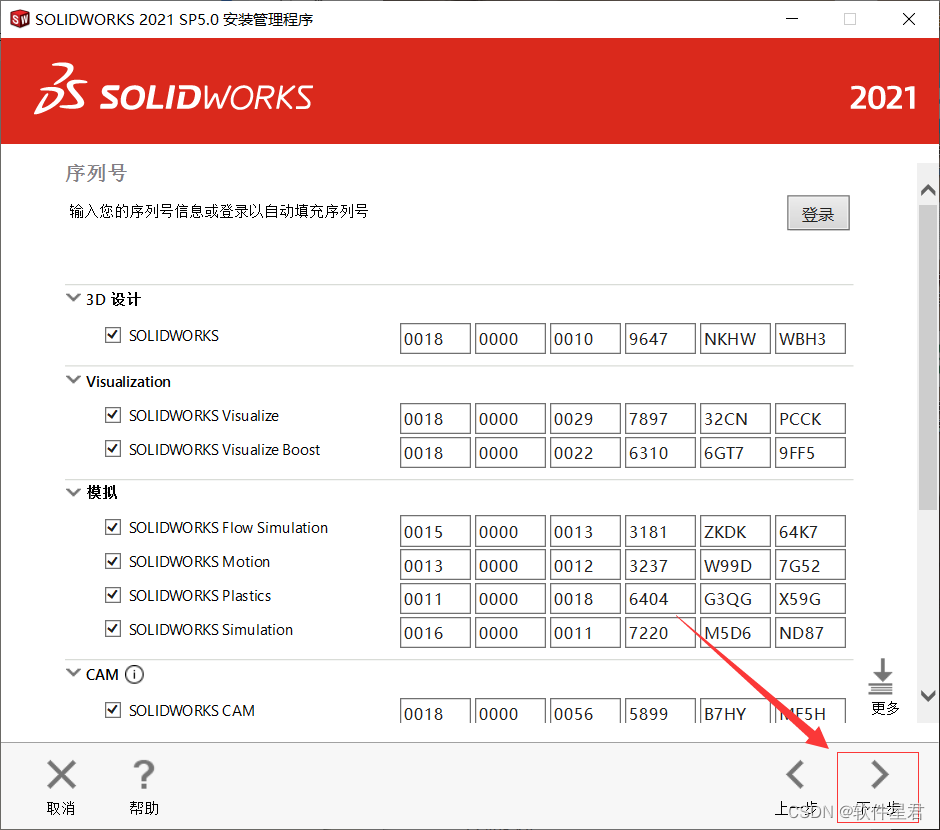The image size is (940, 830).
Task: Collapse the 3D 设计 section
Action: coord(73,298)
